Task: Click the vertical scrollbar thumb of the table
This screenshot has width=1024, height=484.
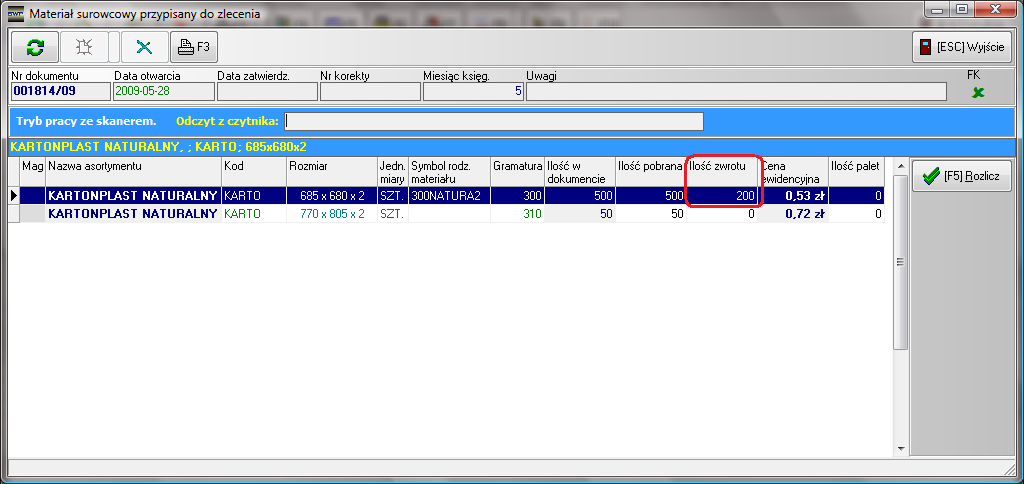Action: click(900, 262)
